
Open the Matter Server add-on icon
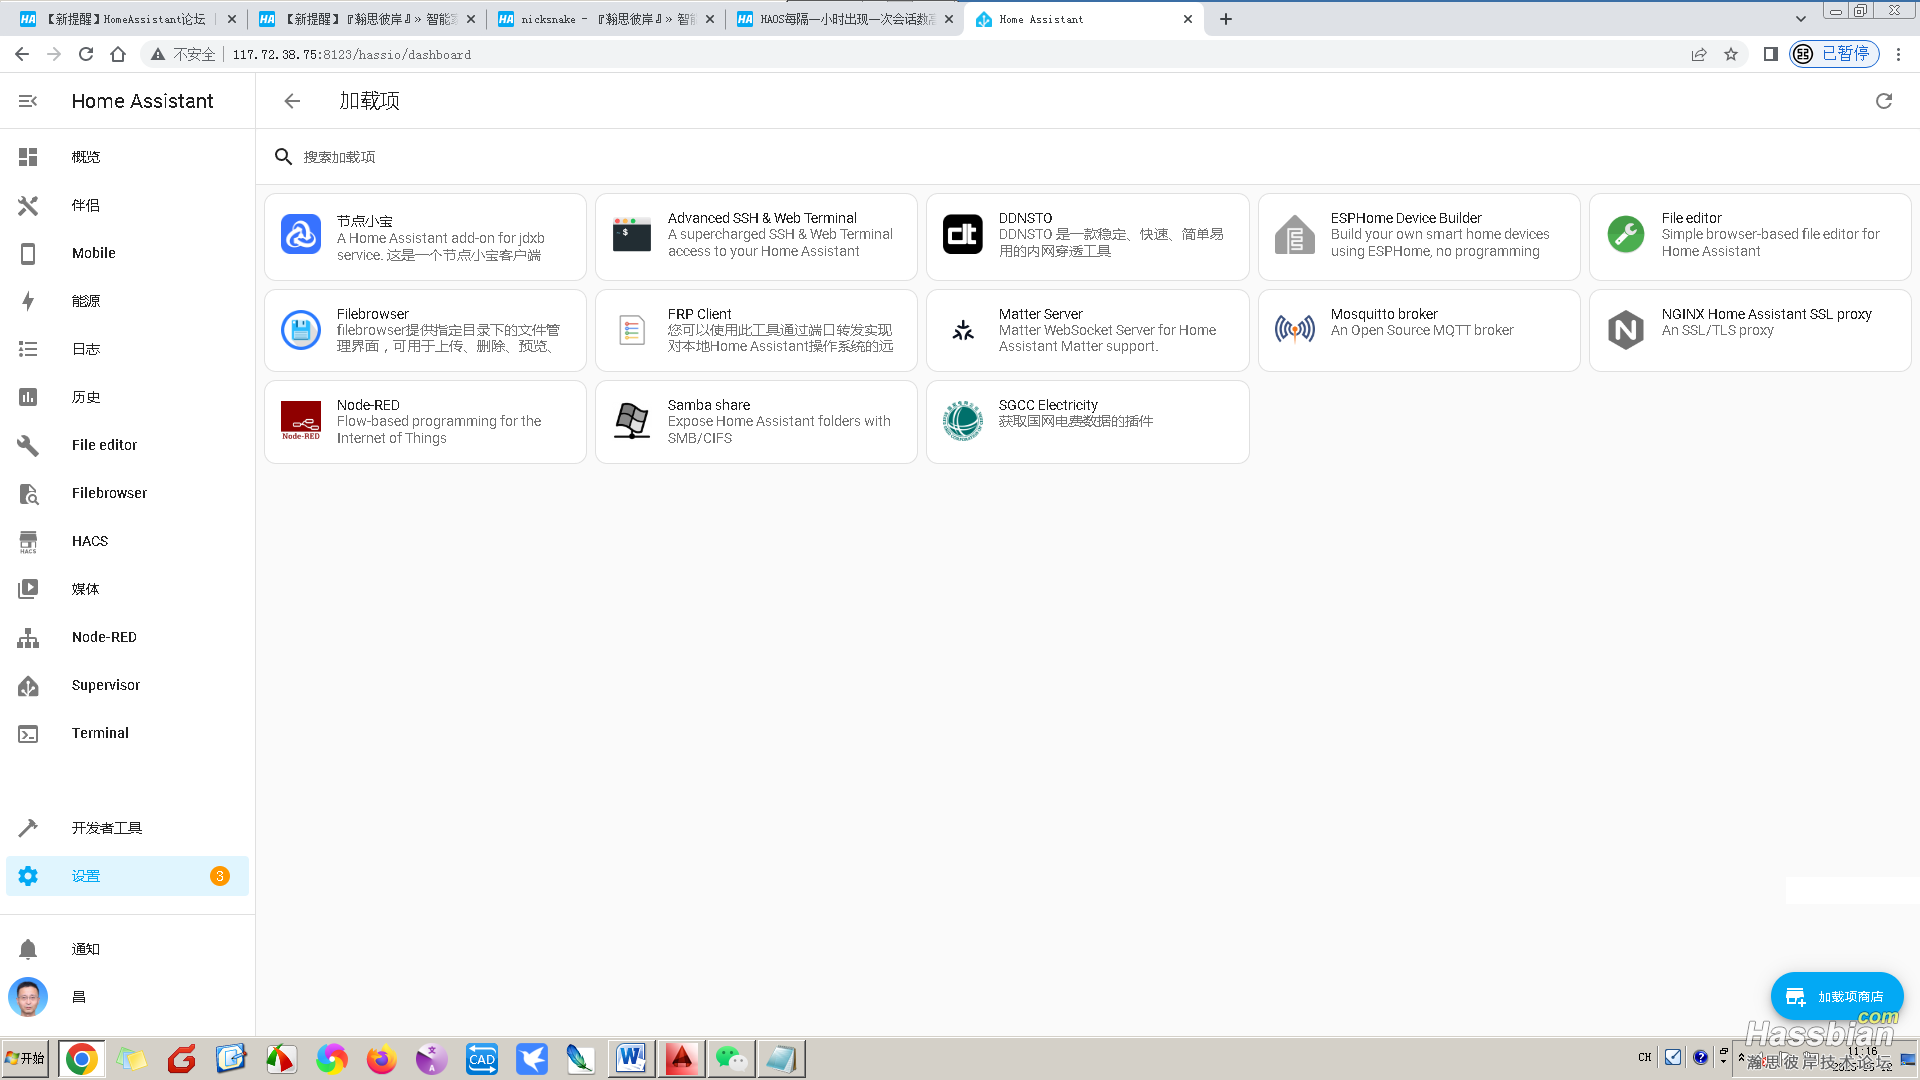coord(963,330)
